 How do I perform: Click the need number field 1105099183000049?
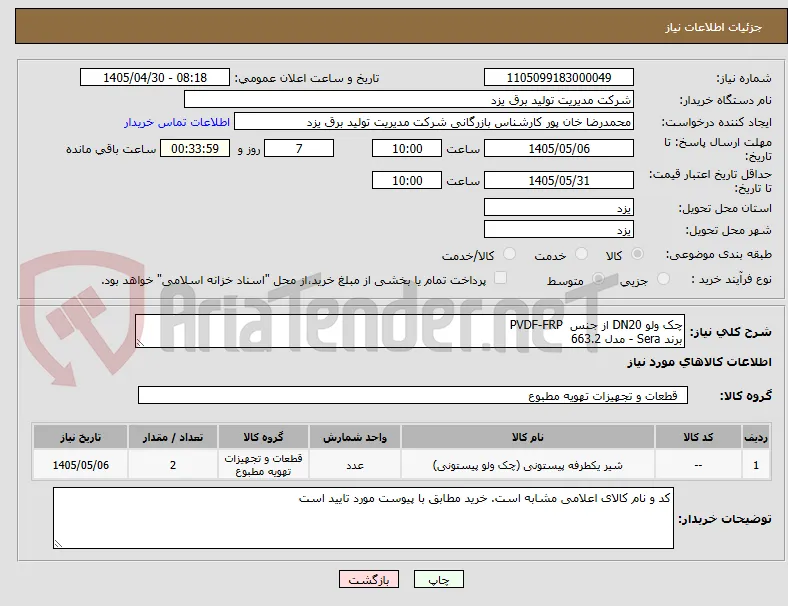pyautogui.click(x=559, y=77)
